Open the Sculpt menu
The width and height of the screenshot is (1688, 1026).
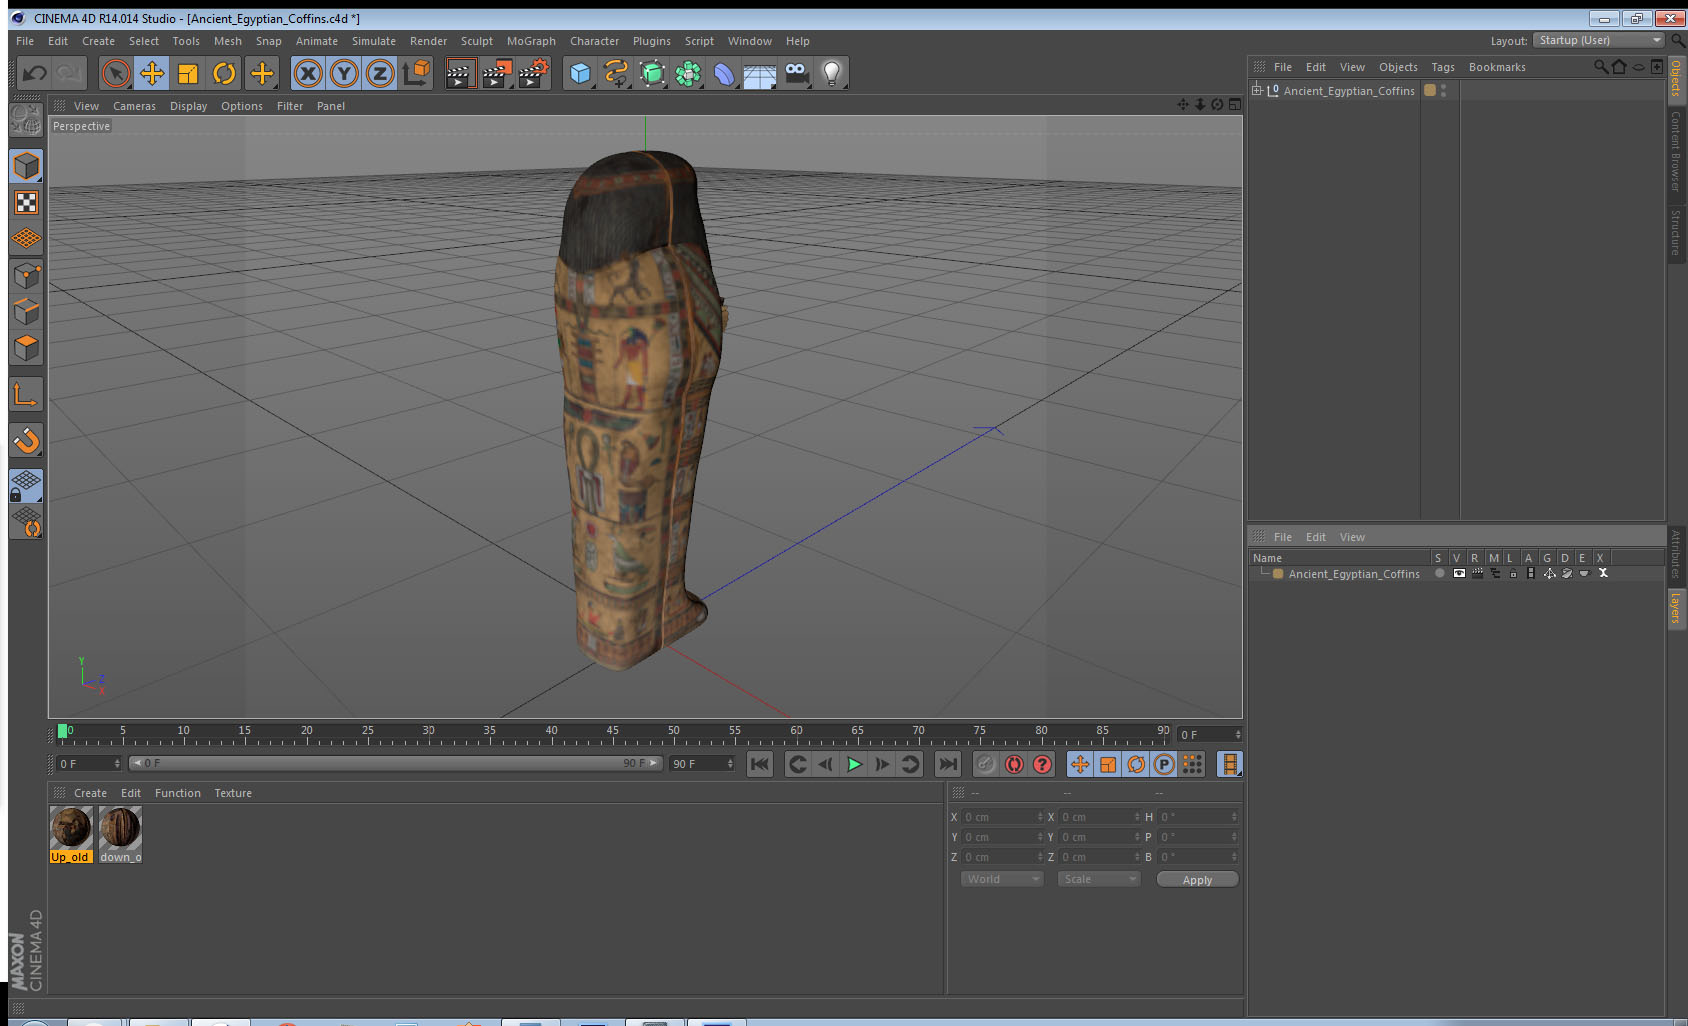point(476,41)
